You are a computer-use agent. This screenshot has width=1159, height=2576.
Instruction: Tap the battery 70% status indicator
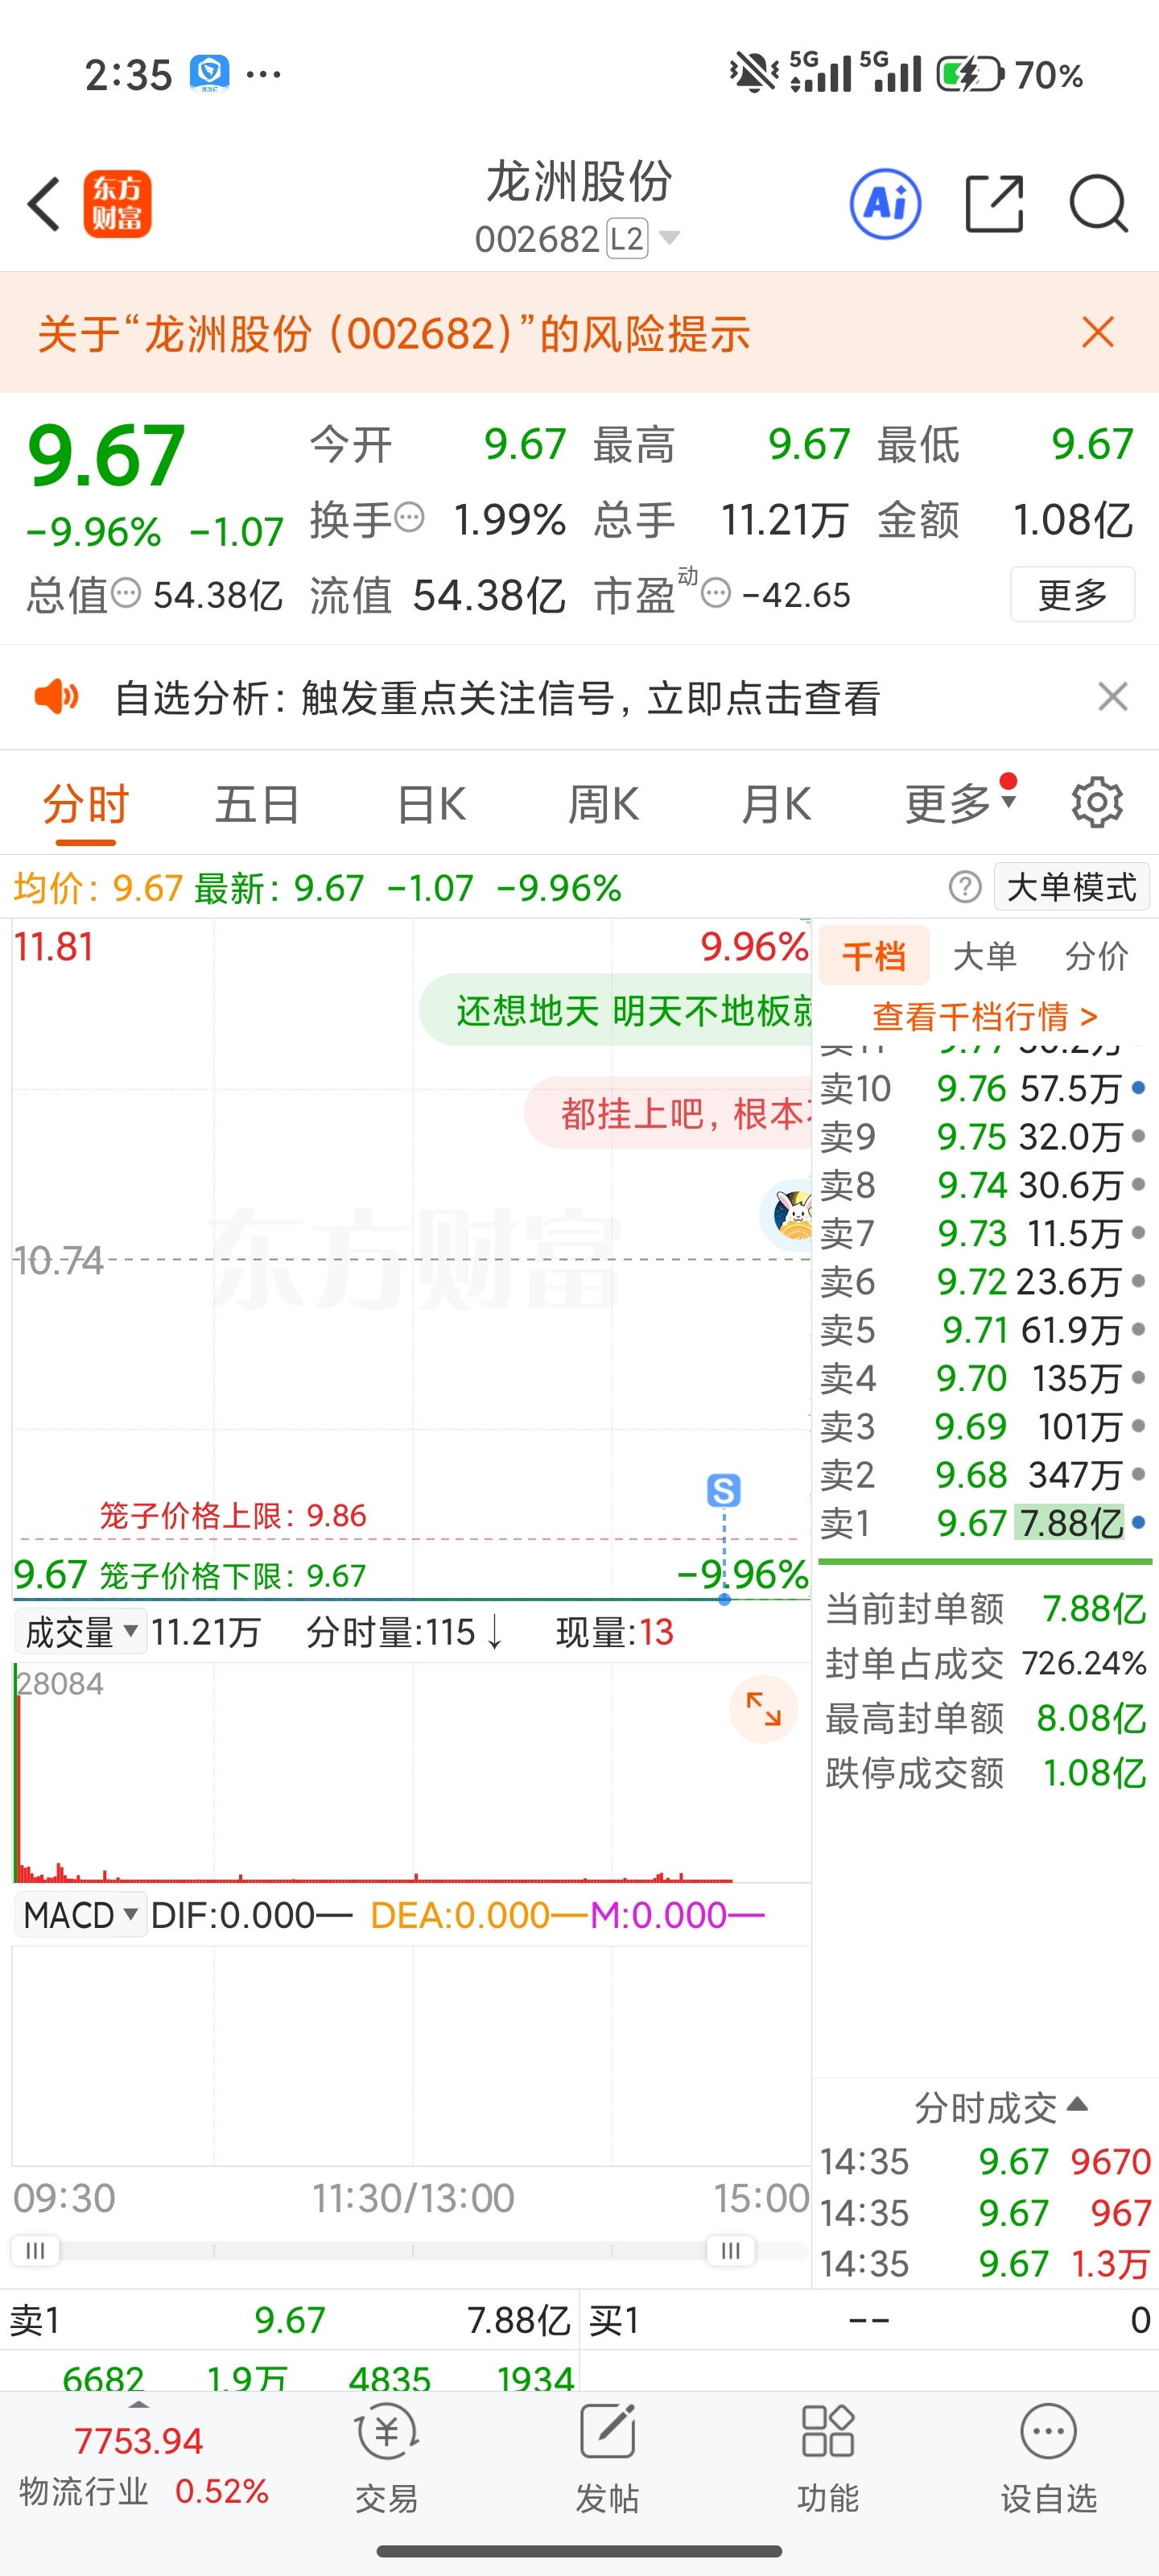[x=1010, y=75]
